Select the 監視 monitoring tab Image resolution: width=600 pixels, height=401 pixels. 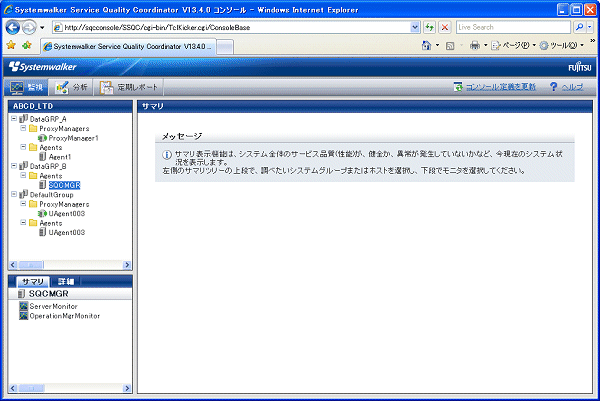tap(26, 88)
